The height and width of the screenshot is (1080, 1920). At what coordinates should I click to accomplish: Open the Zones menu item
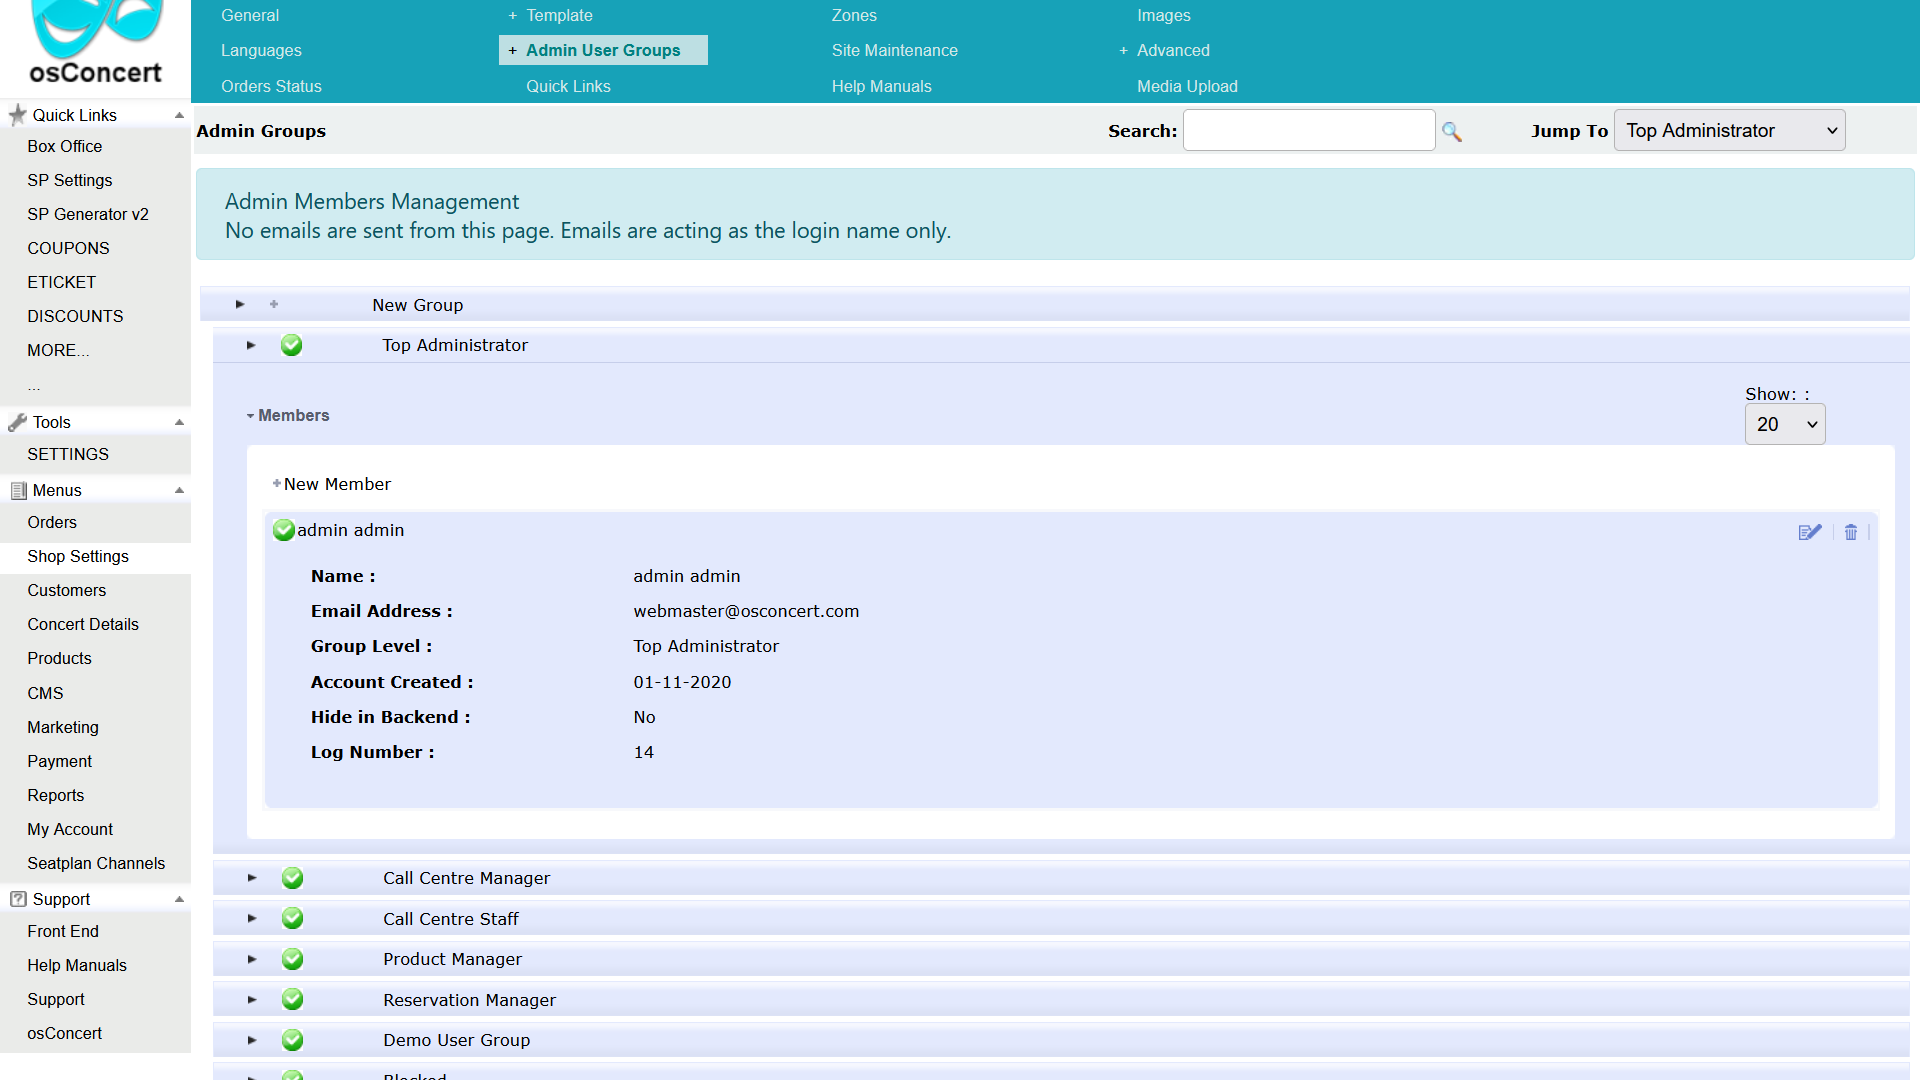tap(854, 15)
